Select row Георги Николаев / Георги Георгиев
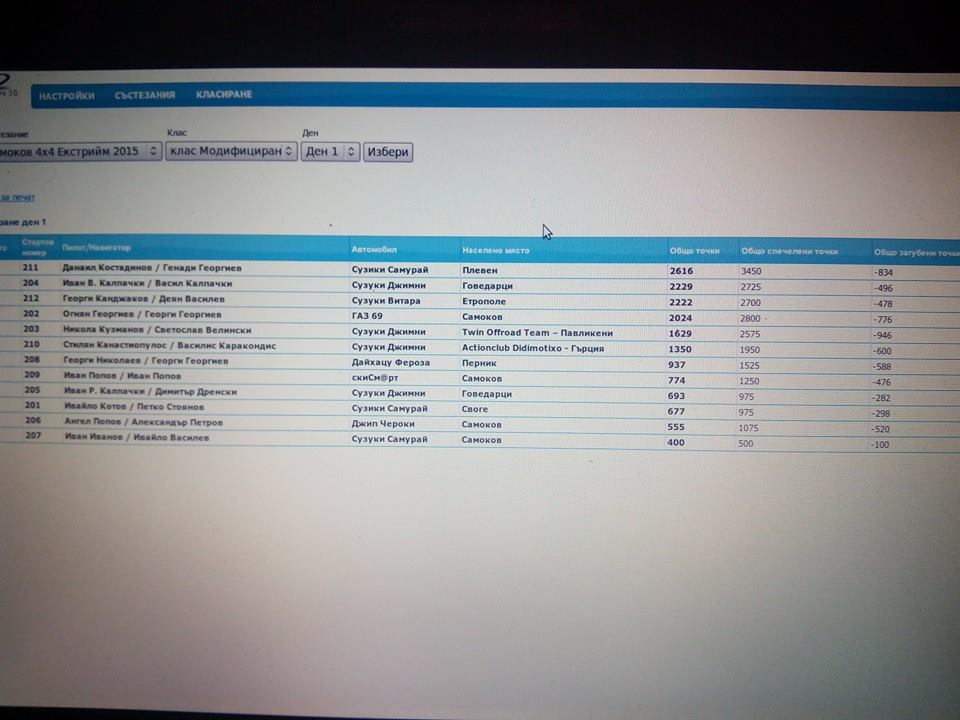 (x=480, y=362)
